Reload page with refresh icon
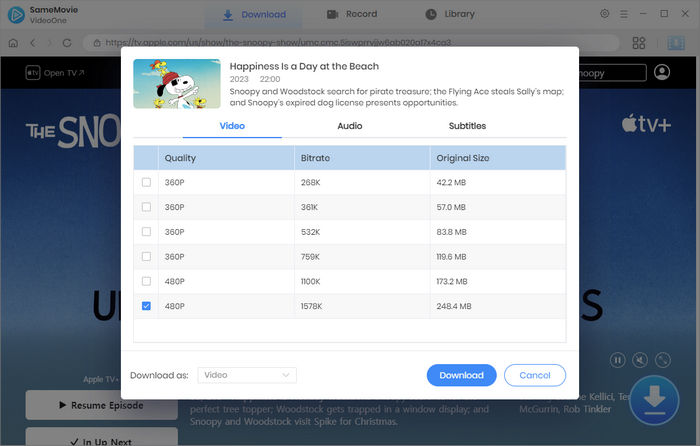Image resolution: width=700 pixels, height=446 pixels. (x=67, y=43)
